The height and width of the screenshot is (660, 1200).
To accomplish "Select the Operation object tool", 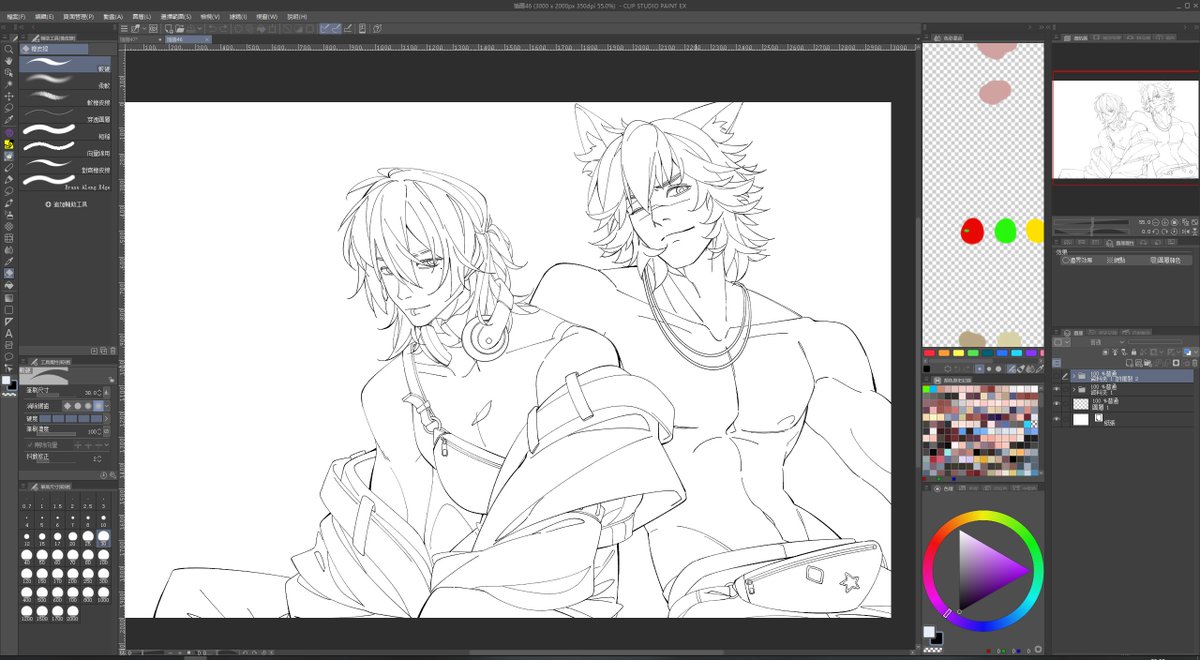I will coord(9,73).
